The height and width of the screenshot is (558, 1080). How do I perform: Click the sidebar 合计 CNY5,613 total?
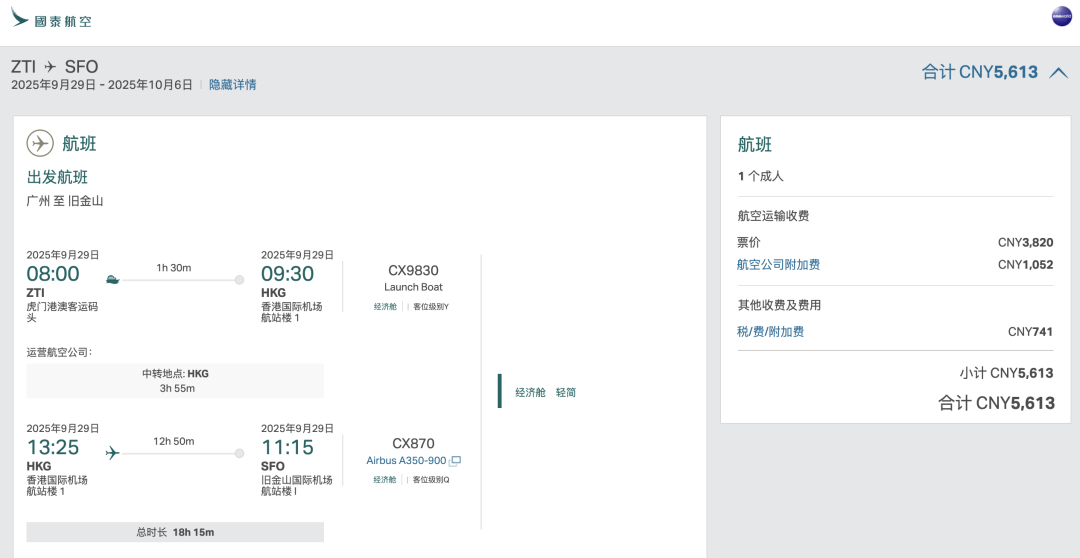point(996,402)
